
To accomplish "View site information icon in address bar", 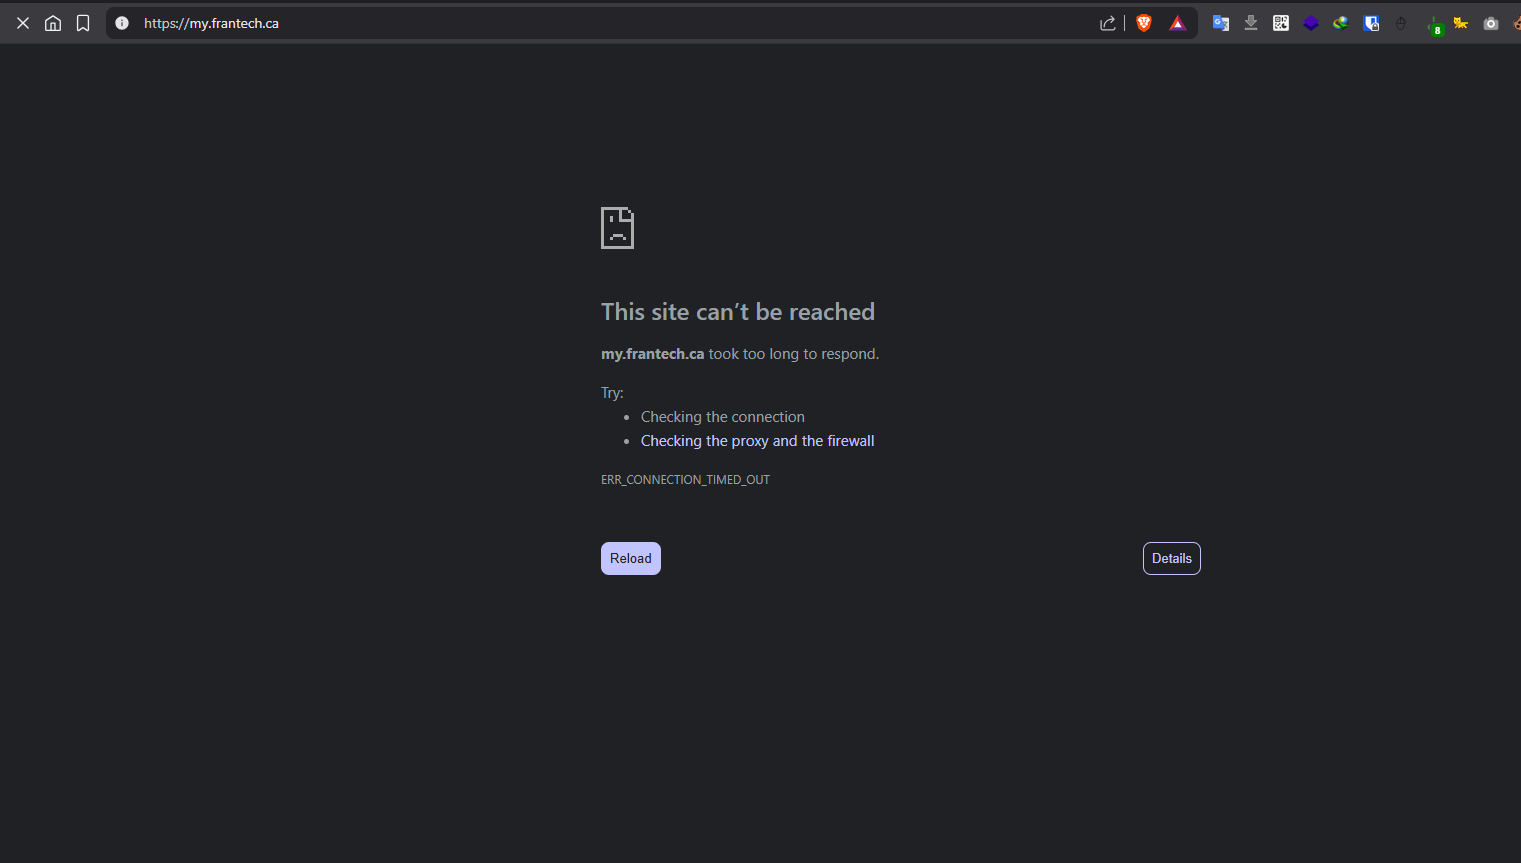I will (x=122, y=23).
